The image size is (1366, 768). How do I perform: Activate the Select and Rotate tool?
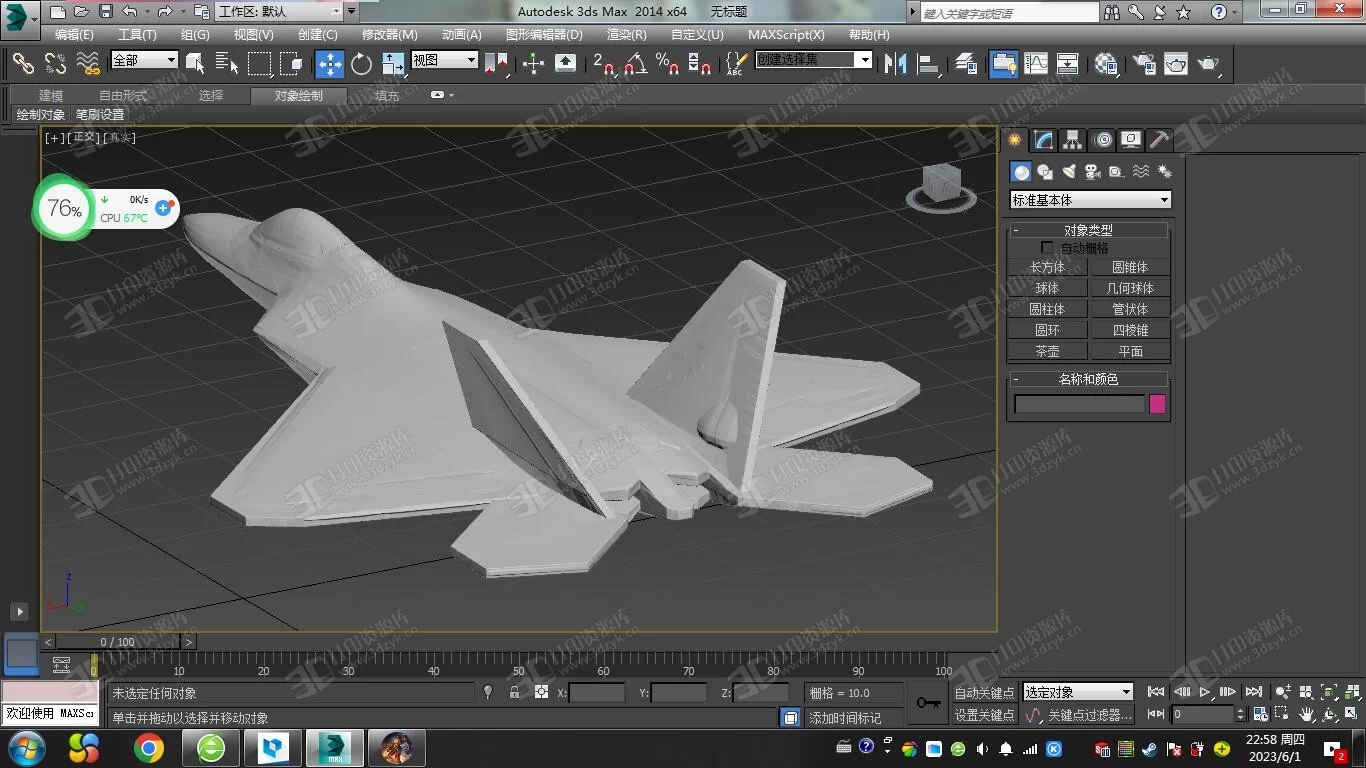coord(361,63)
